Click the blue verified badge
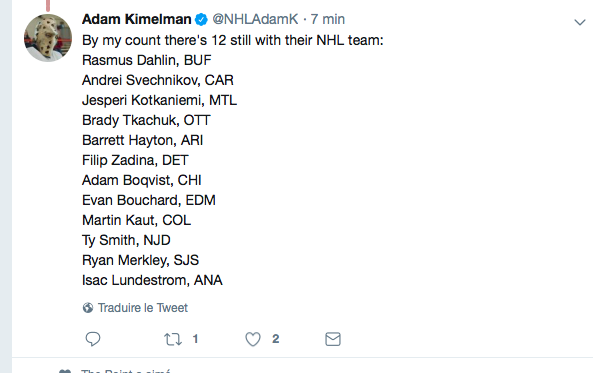 click(201, 19)
